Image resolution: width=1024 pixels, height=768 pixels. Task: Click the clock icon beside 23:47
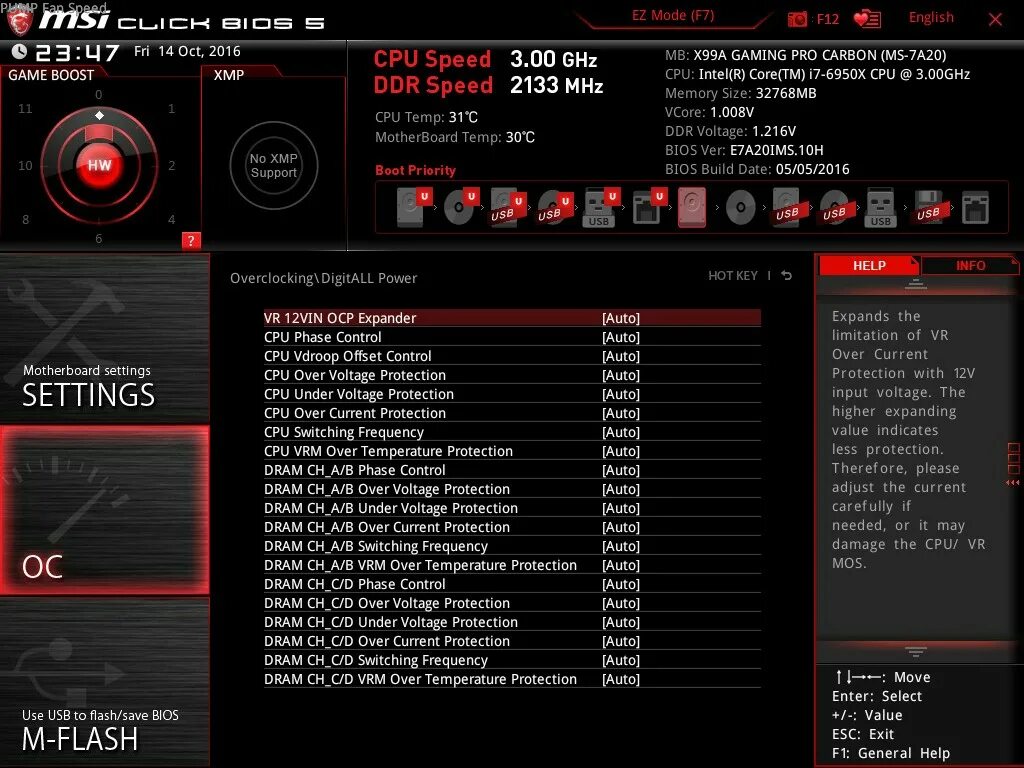tap(20, 51)
